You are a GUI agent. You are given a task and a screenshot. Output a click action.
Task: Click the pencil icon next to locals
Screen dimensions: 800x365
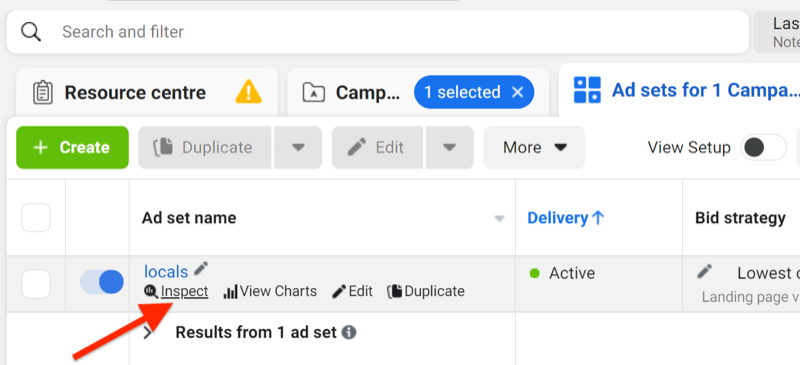[201, 268]
